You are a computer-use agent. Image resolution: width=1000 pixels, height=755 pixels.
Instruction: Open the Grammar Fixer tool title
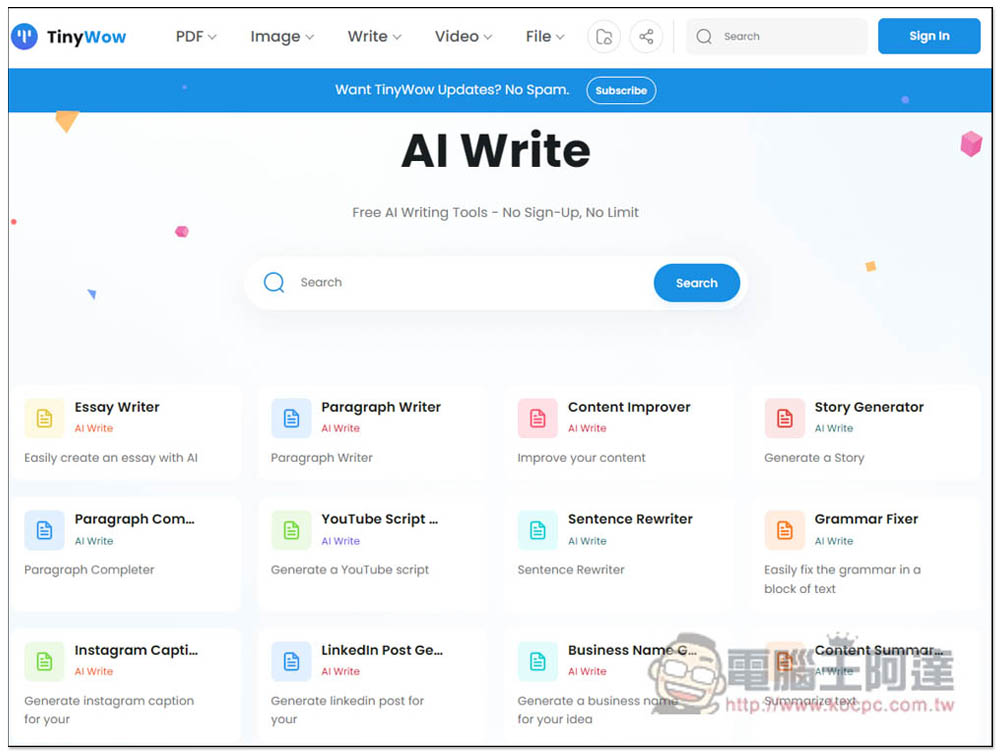pyautogui.click(x=866, y=519)
